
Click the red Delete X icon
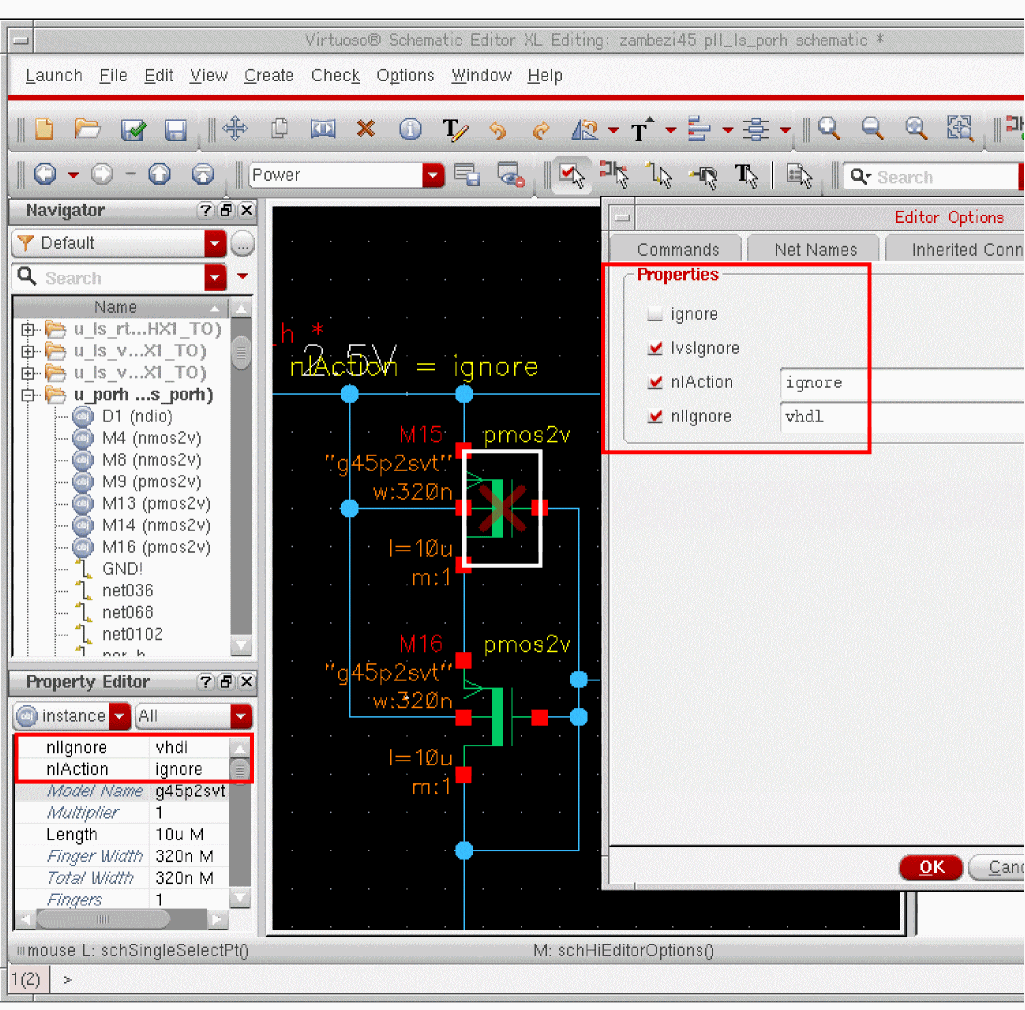coord(366,128)
